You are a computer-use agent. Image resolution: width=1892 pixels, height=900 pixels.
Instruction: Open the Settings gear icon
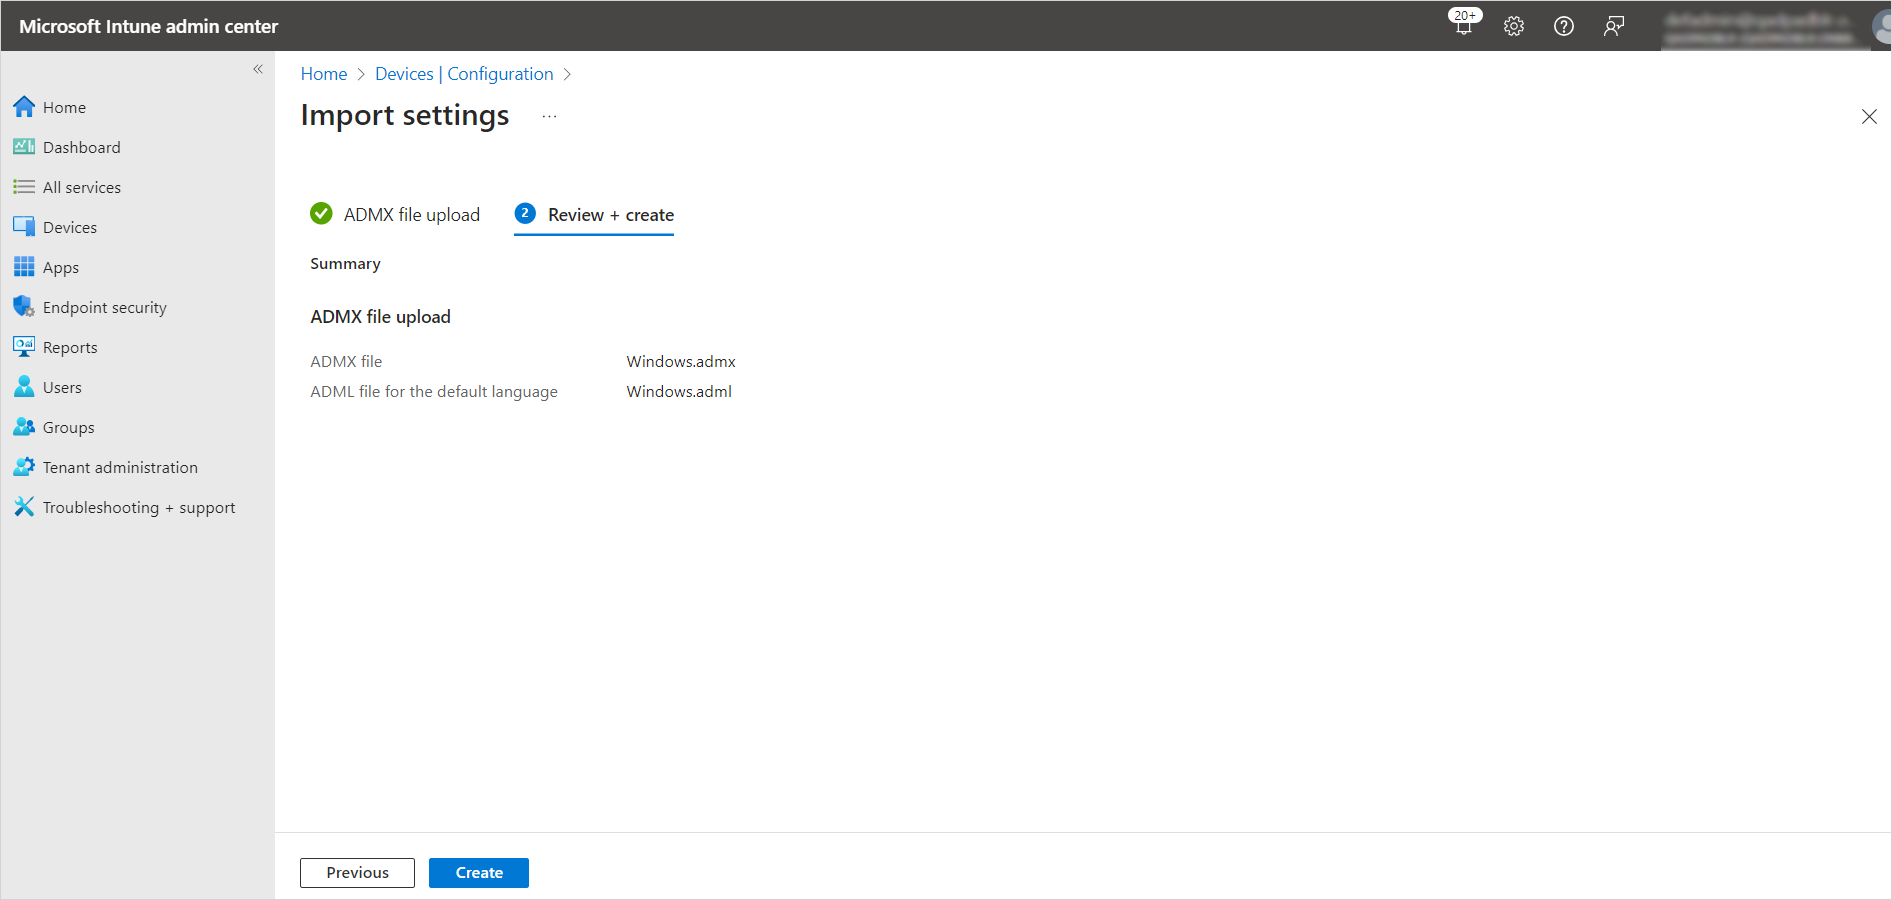(1514, 26)
